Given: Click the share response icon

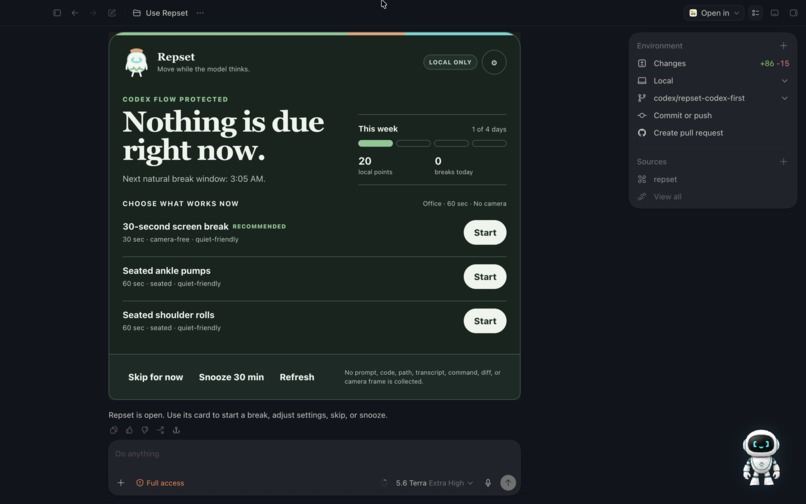Looking at the screenshot, I should [x=160, y=430].
